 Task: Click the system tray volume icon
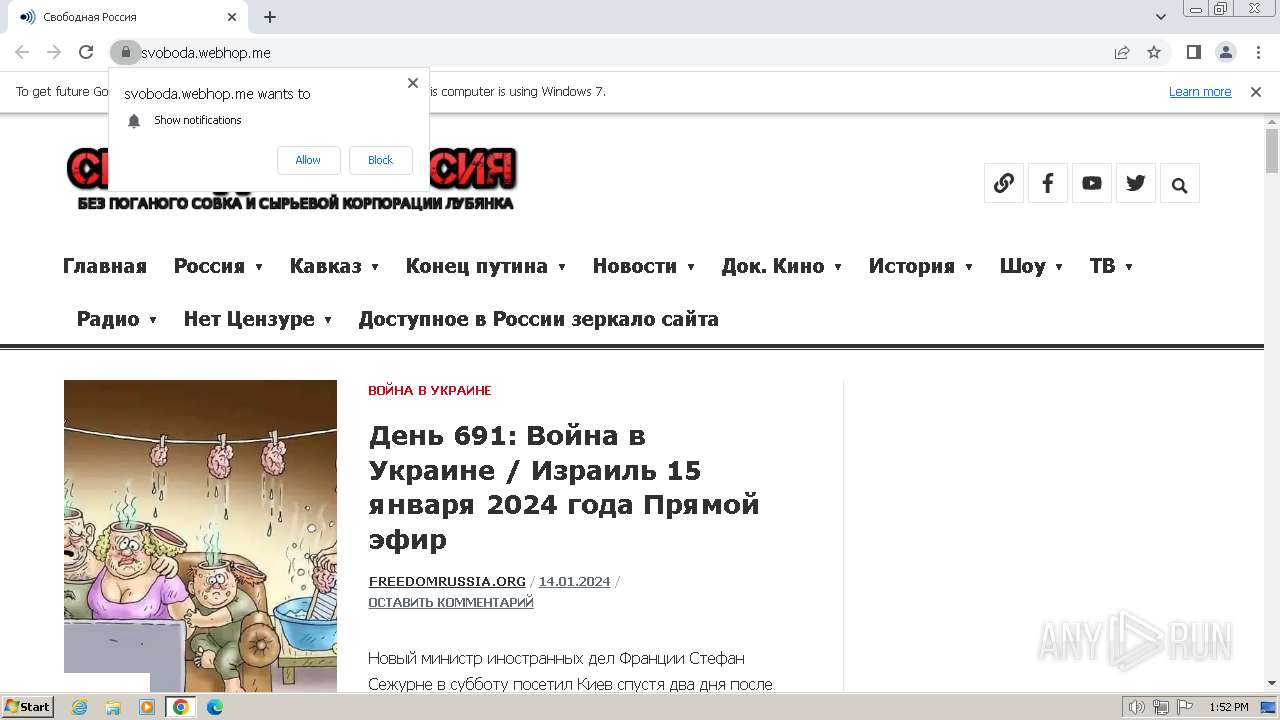(1137, 707)
